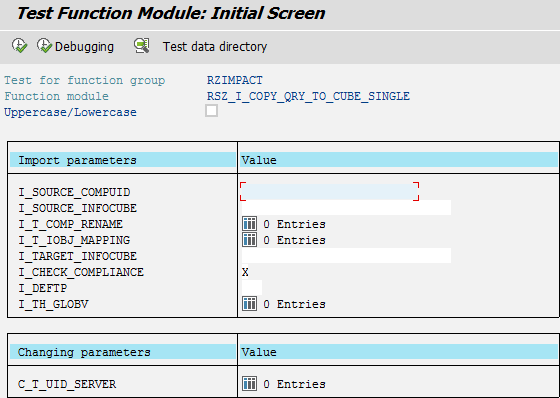Click the I_T_IOBJ_MAPPING parameter label
Viewport: 560px width, 398px height.
[x=74, y=240]
